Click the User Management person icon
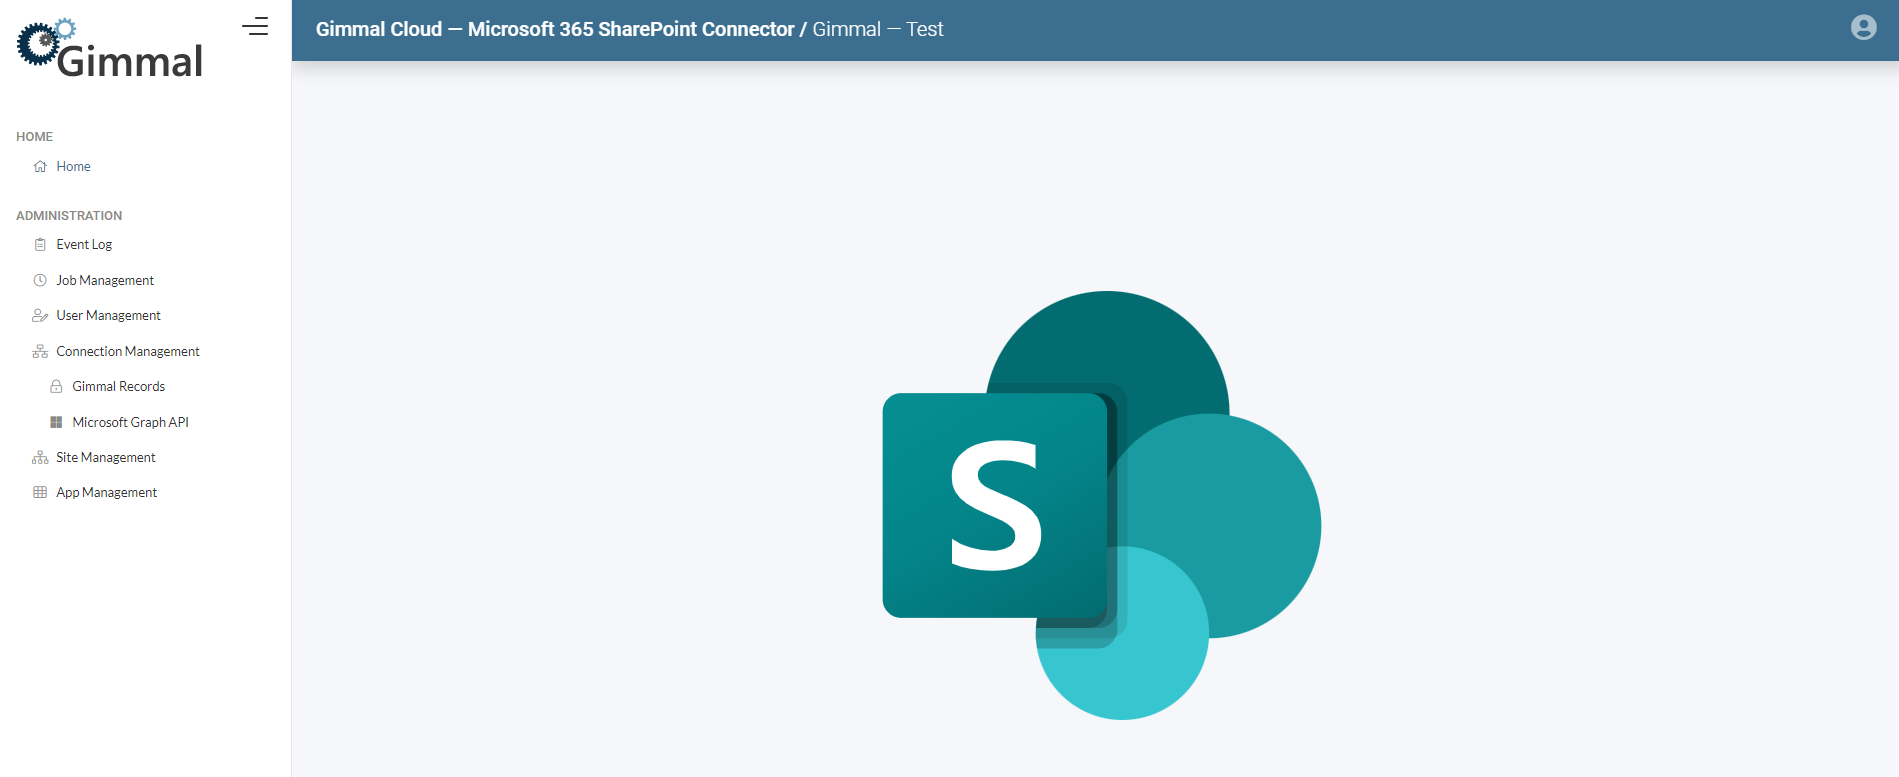Image resolution: width=1899 pixels, height=777 pixels. click(40, 316)
